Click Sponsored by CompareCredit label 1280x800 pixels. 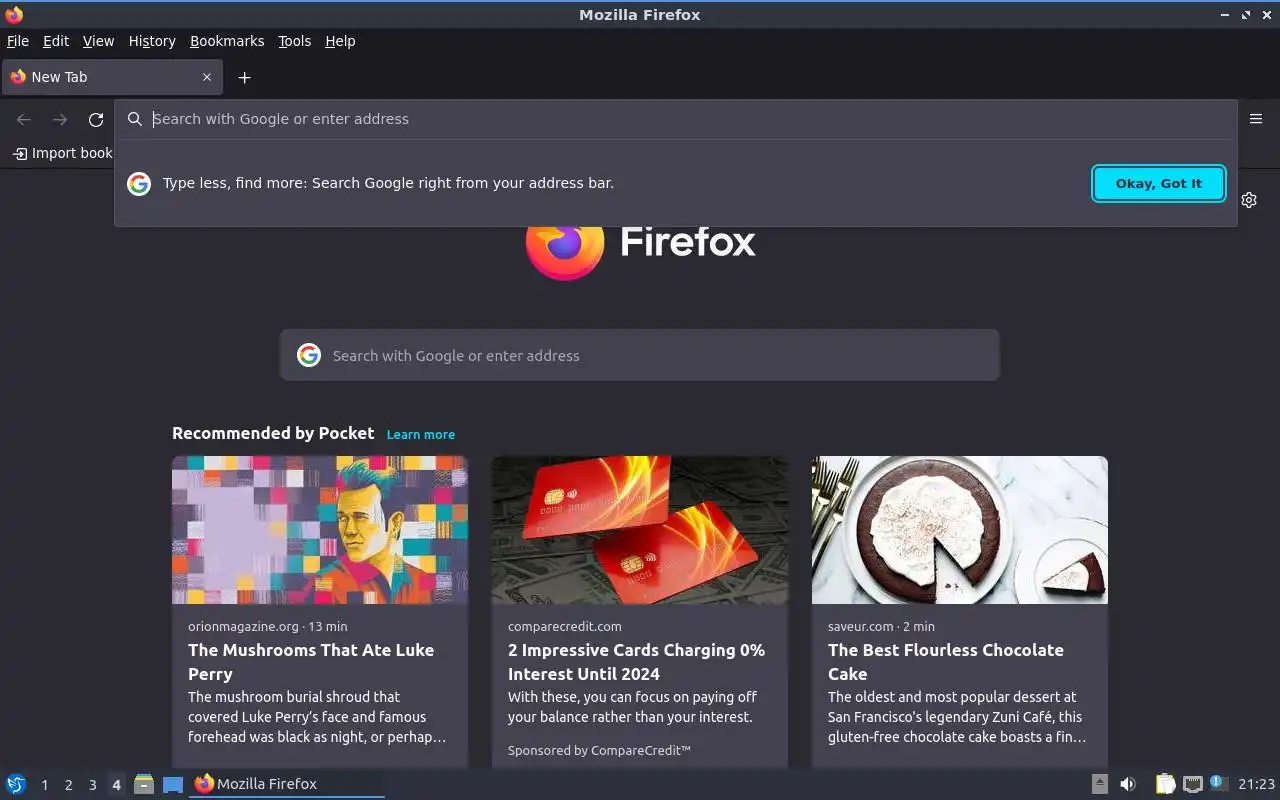click(599, 750)
